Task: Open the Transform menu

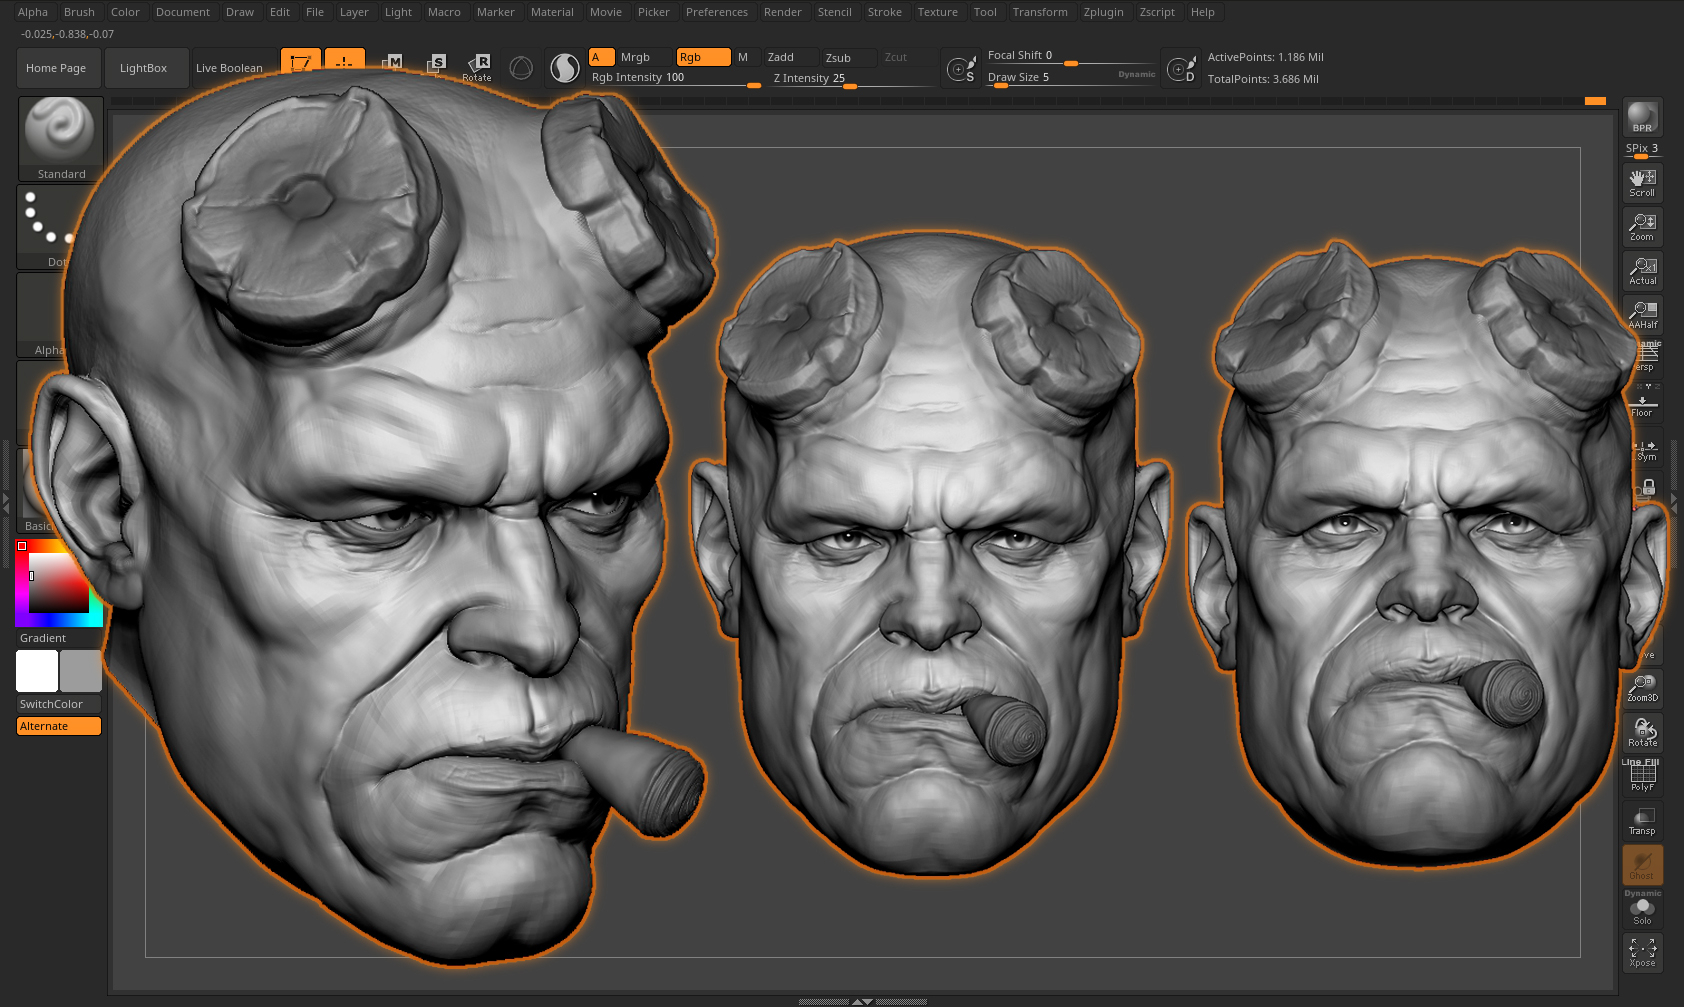Action: click(1040, 12)
